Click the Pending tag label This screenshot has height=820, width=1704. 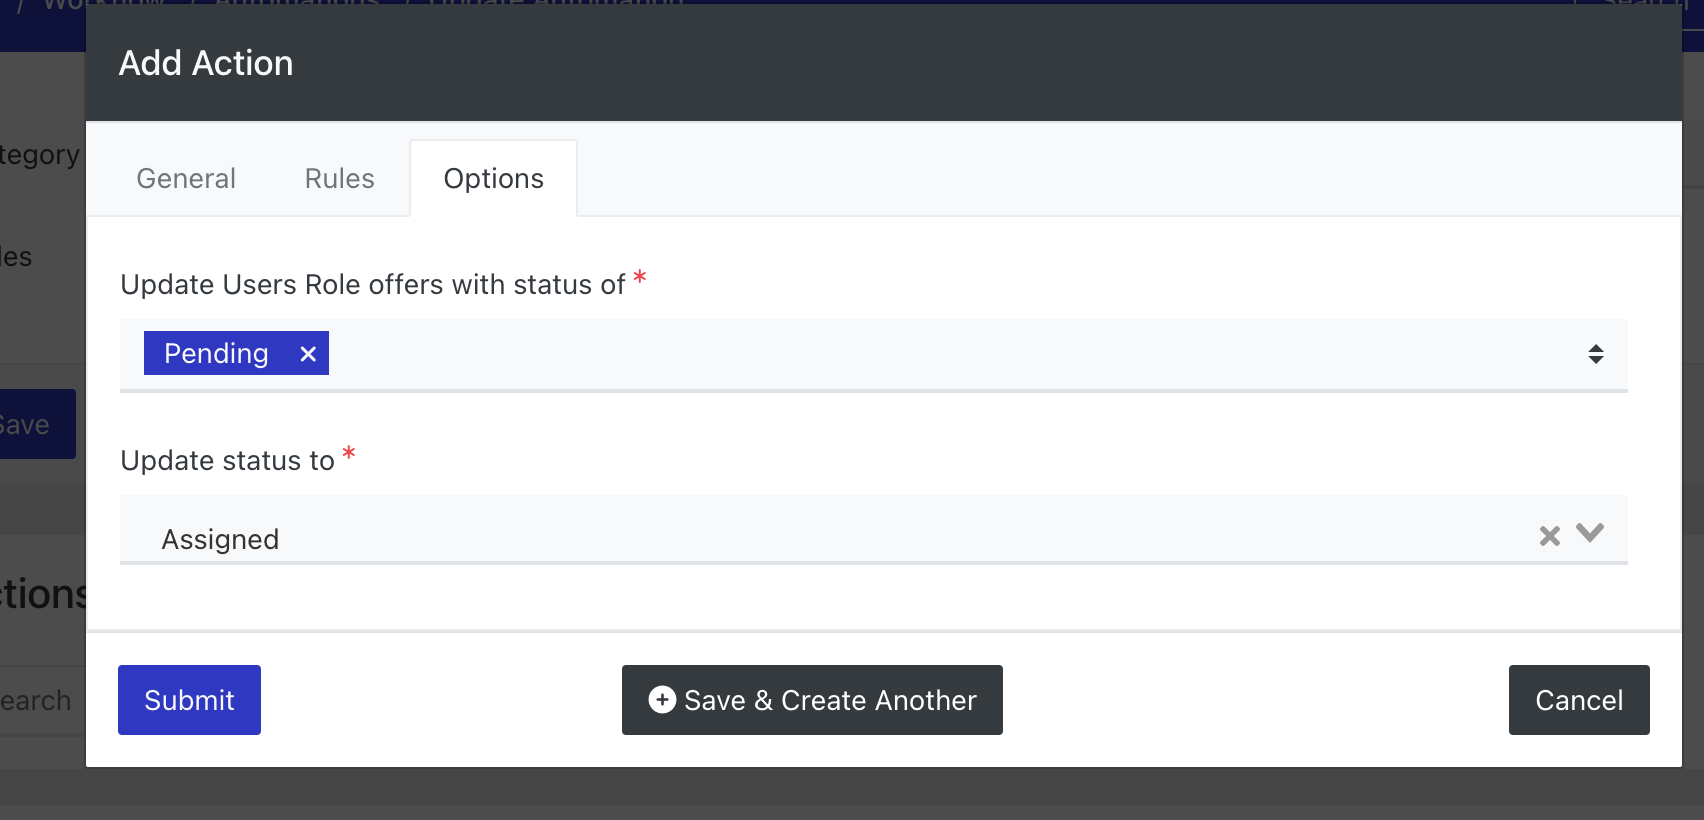coord(216,354)
